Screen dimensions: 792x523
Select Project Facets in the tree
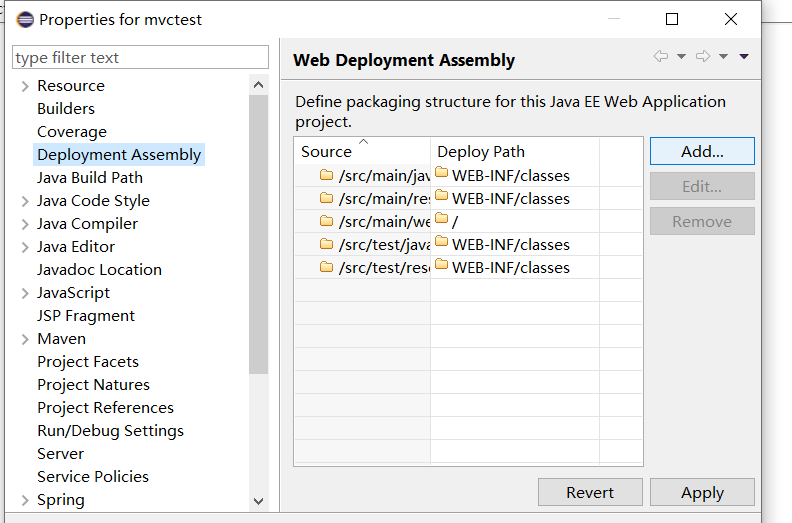coord(88,361)
